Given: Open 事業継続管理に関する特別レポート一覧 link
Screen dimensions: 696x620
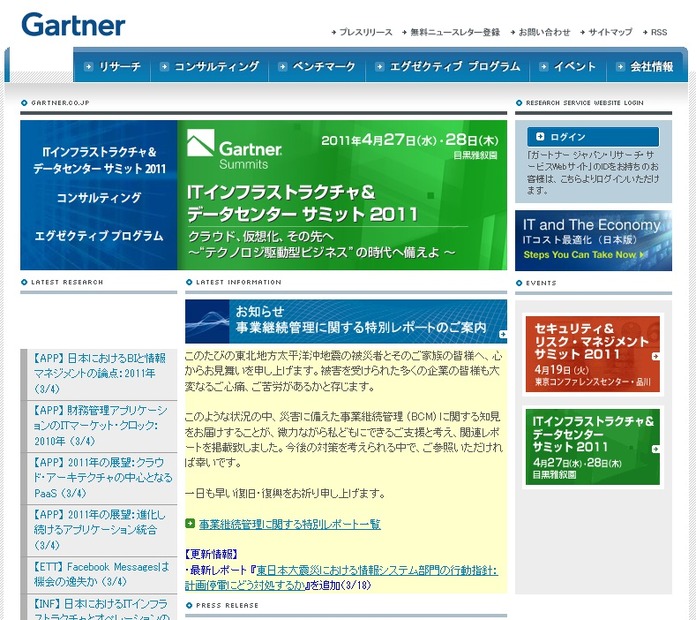Looking at the screenshot, I should coord(289,524).
